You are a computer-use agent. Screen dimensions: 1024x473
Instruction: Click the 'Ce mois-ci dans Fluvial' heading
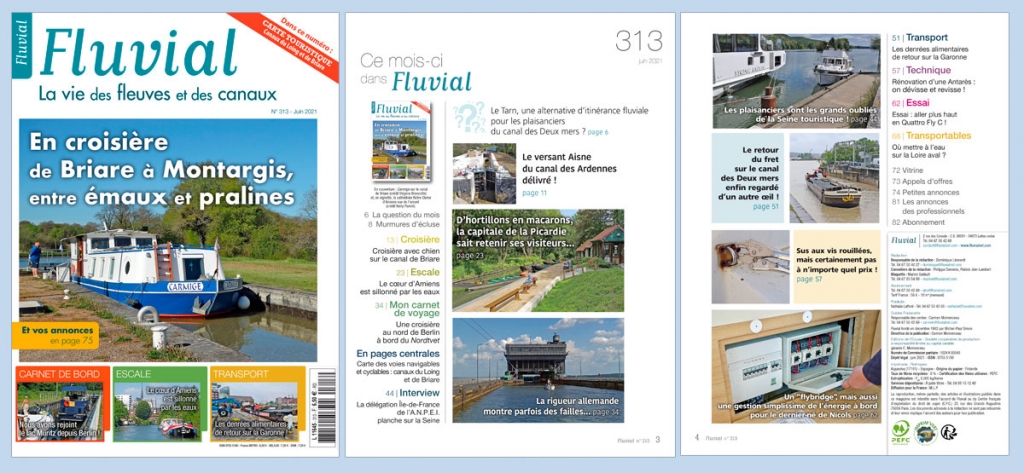(415, 71)
